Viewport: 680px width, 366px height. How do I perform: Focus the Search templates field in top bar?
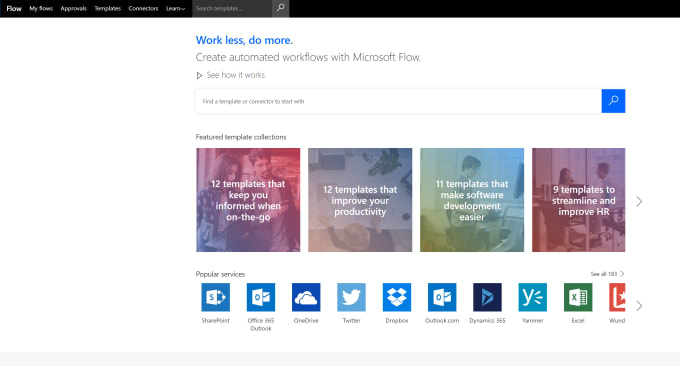[232, 8]
